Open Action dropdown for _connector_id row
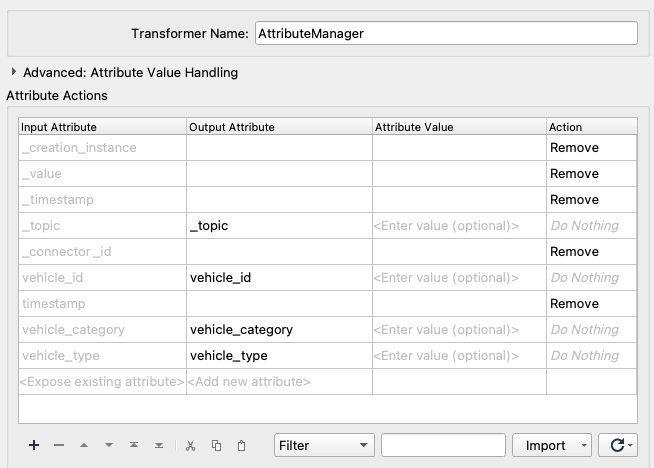Screen dimensions: 654x468 (591, 252)
